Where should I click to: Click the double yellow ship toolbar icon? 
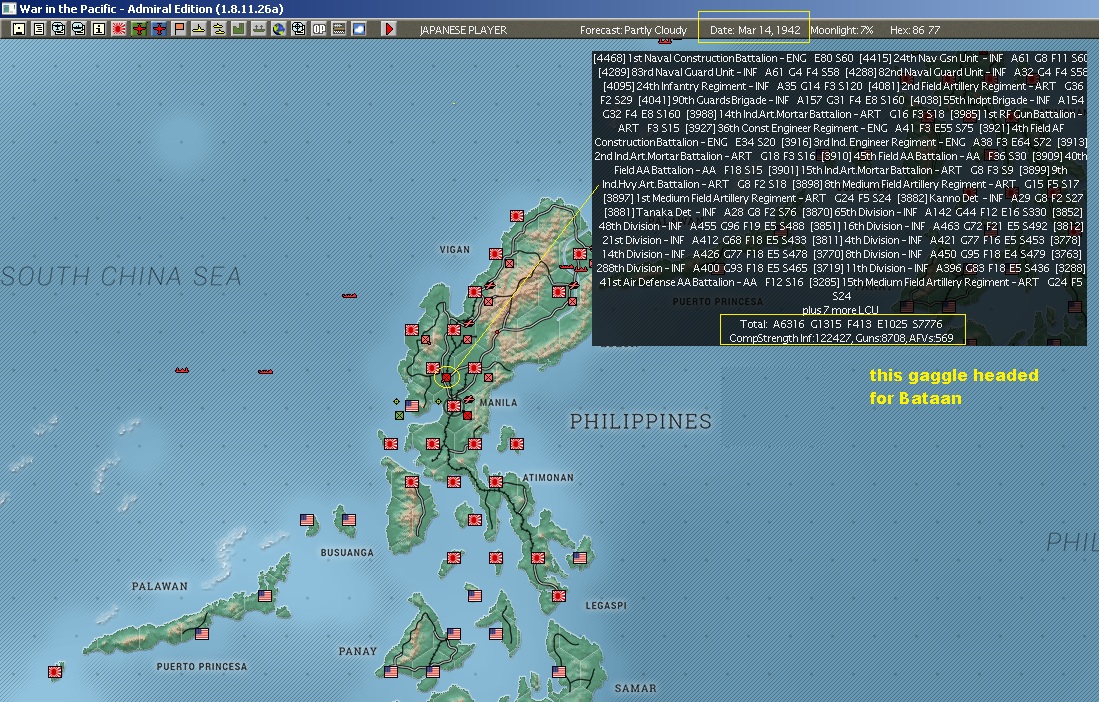coord(219,29)
